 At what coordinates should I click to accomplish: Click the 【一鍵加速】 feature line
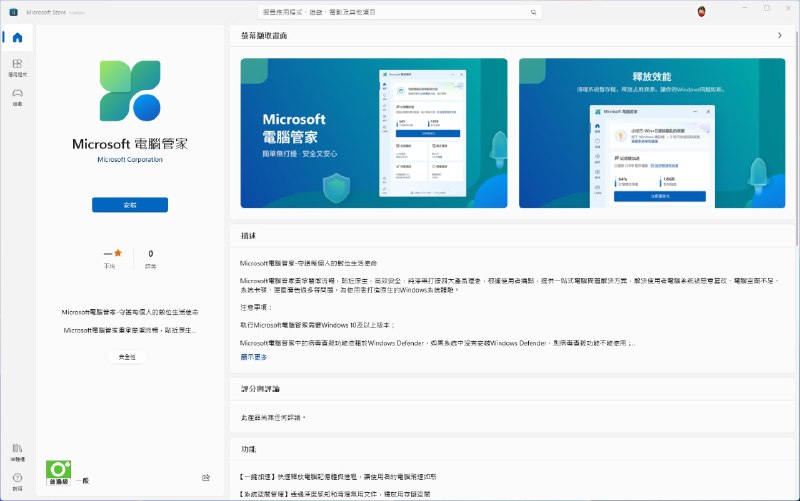[x=338, y=477]
